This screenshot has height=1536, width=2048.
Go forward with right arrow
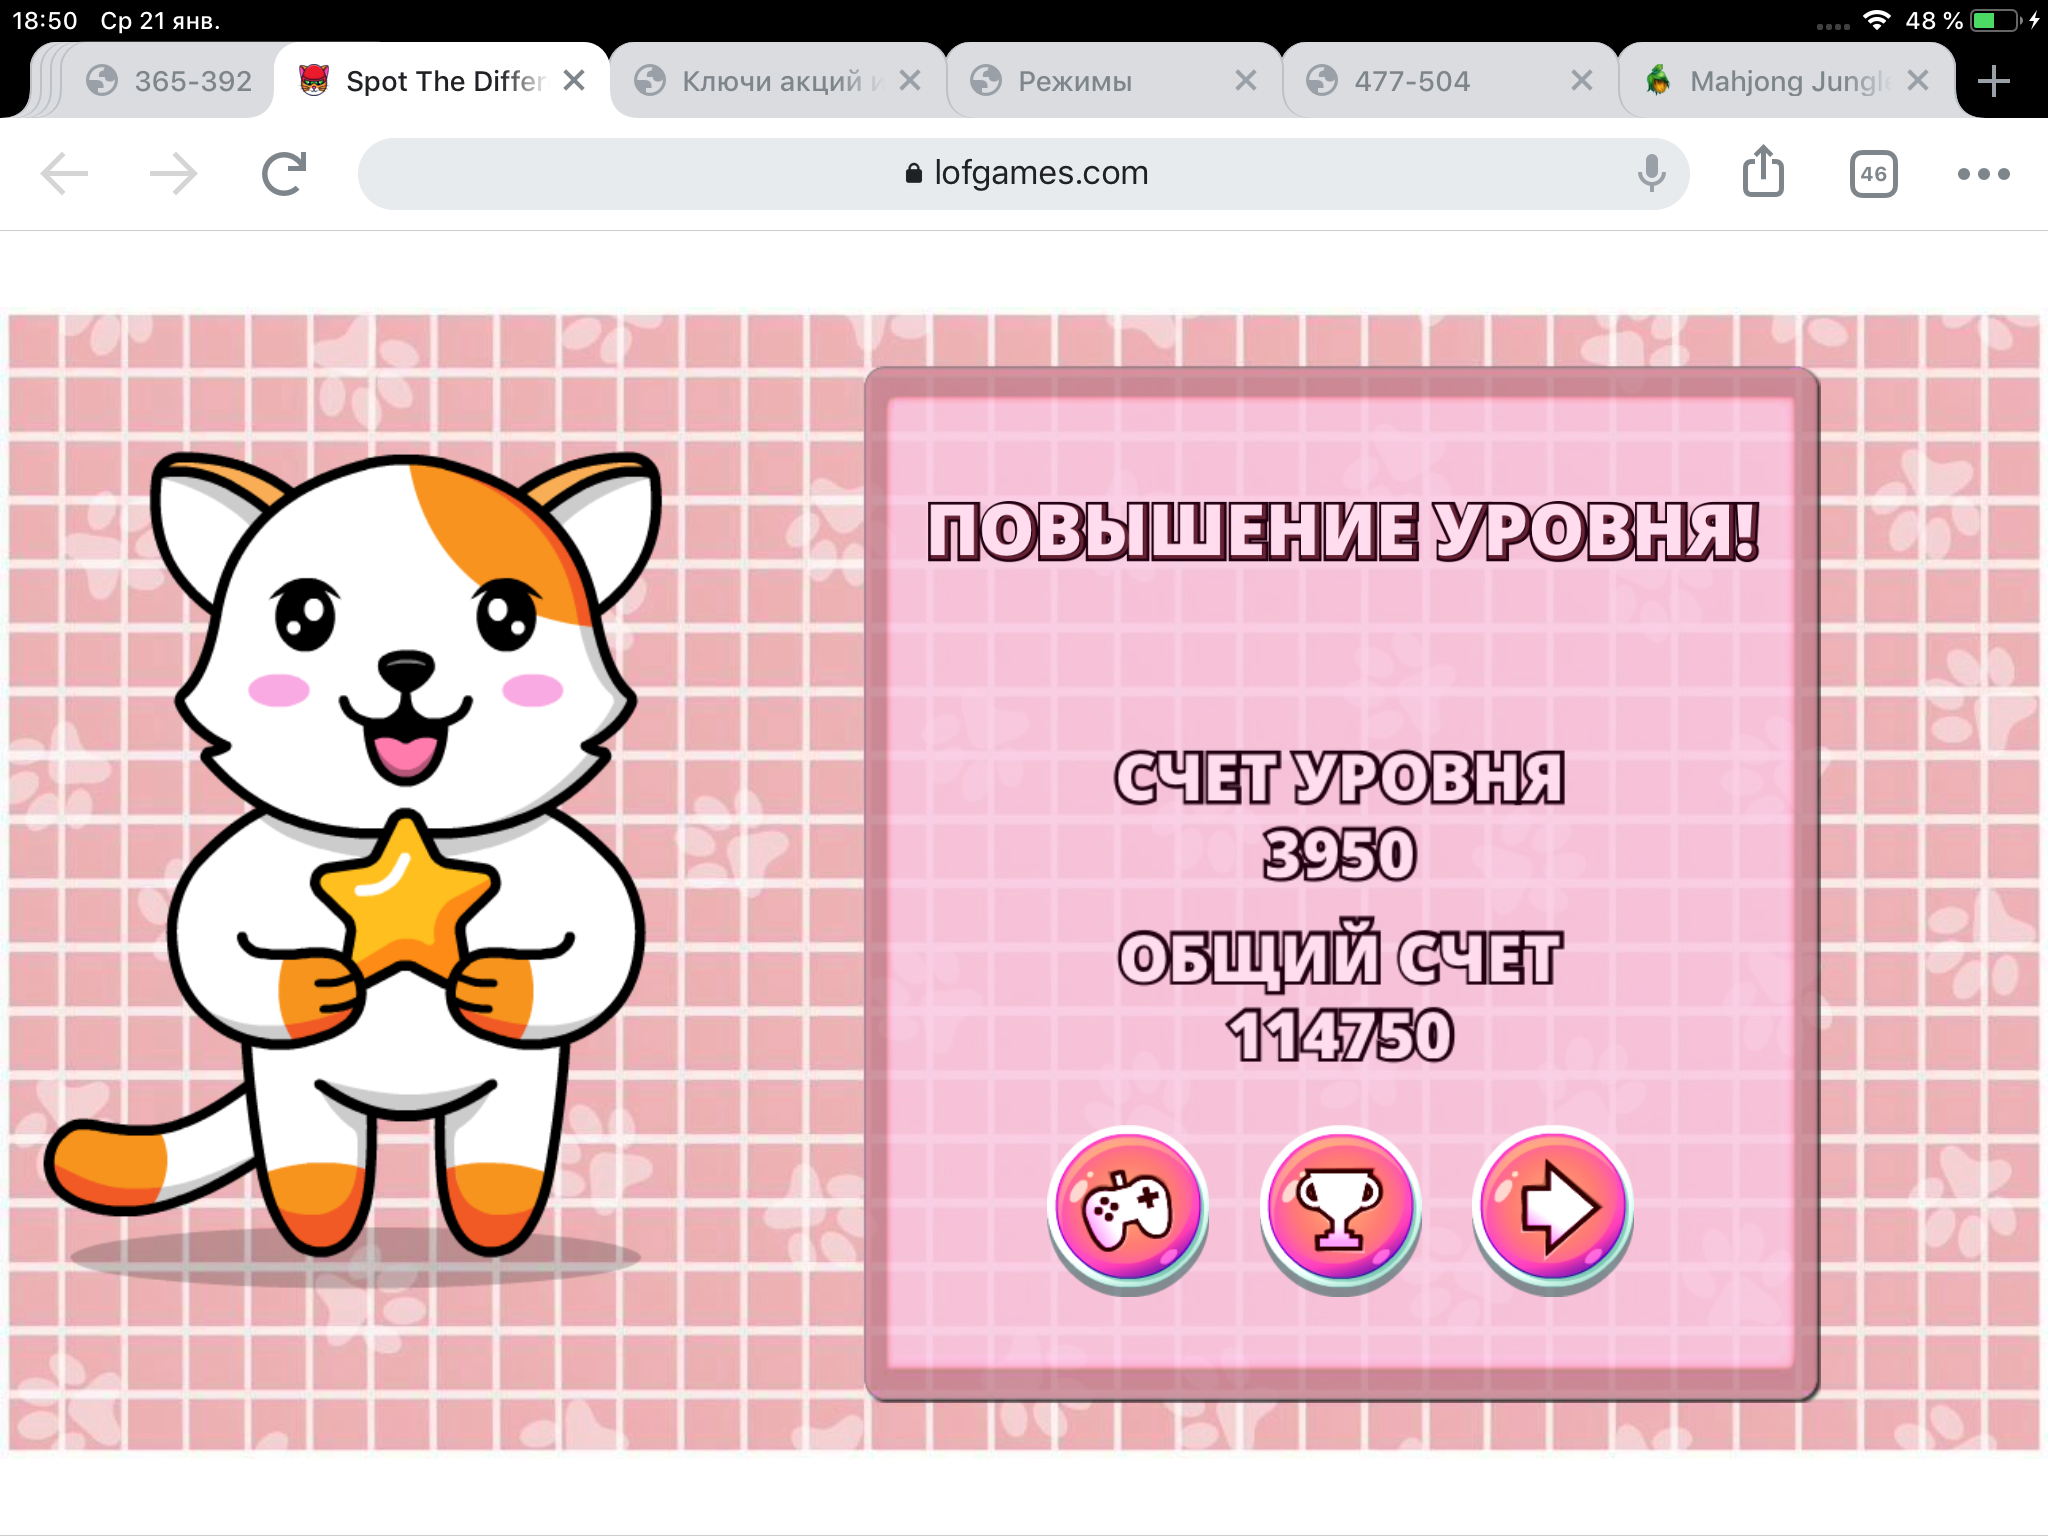(x=173, y=174)
